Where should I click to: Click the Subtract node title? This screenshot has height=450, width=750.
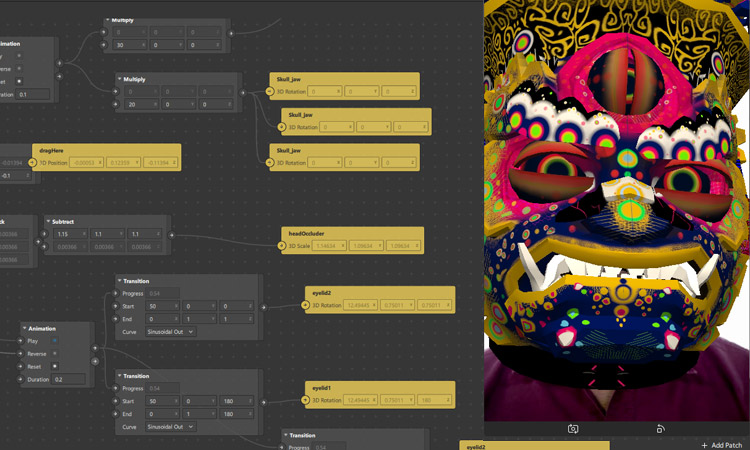coord(63,221)
